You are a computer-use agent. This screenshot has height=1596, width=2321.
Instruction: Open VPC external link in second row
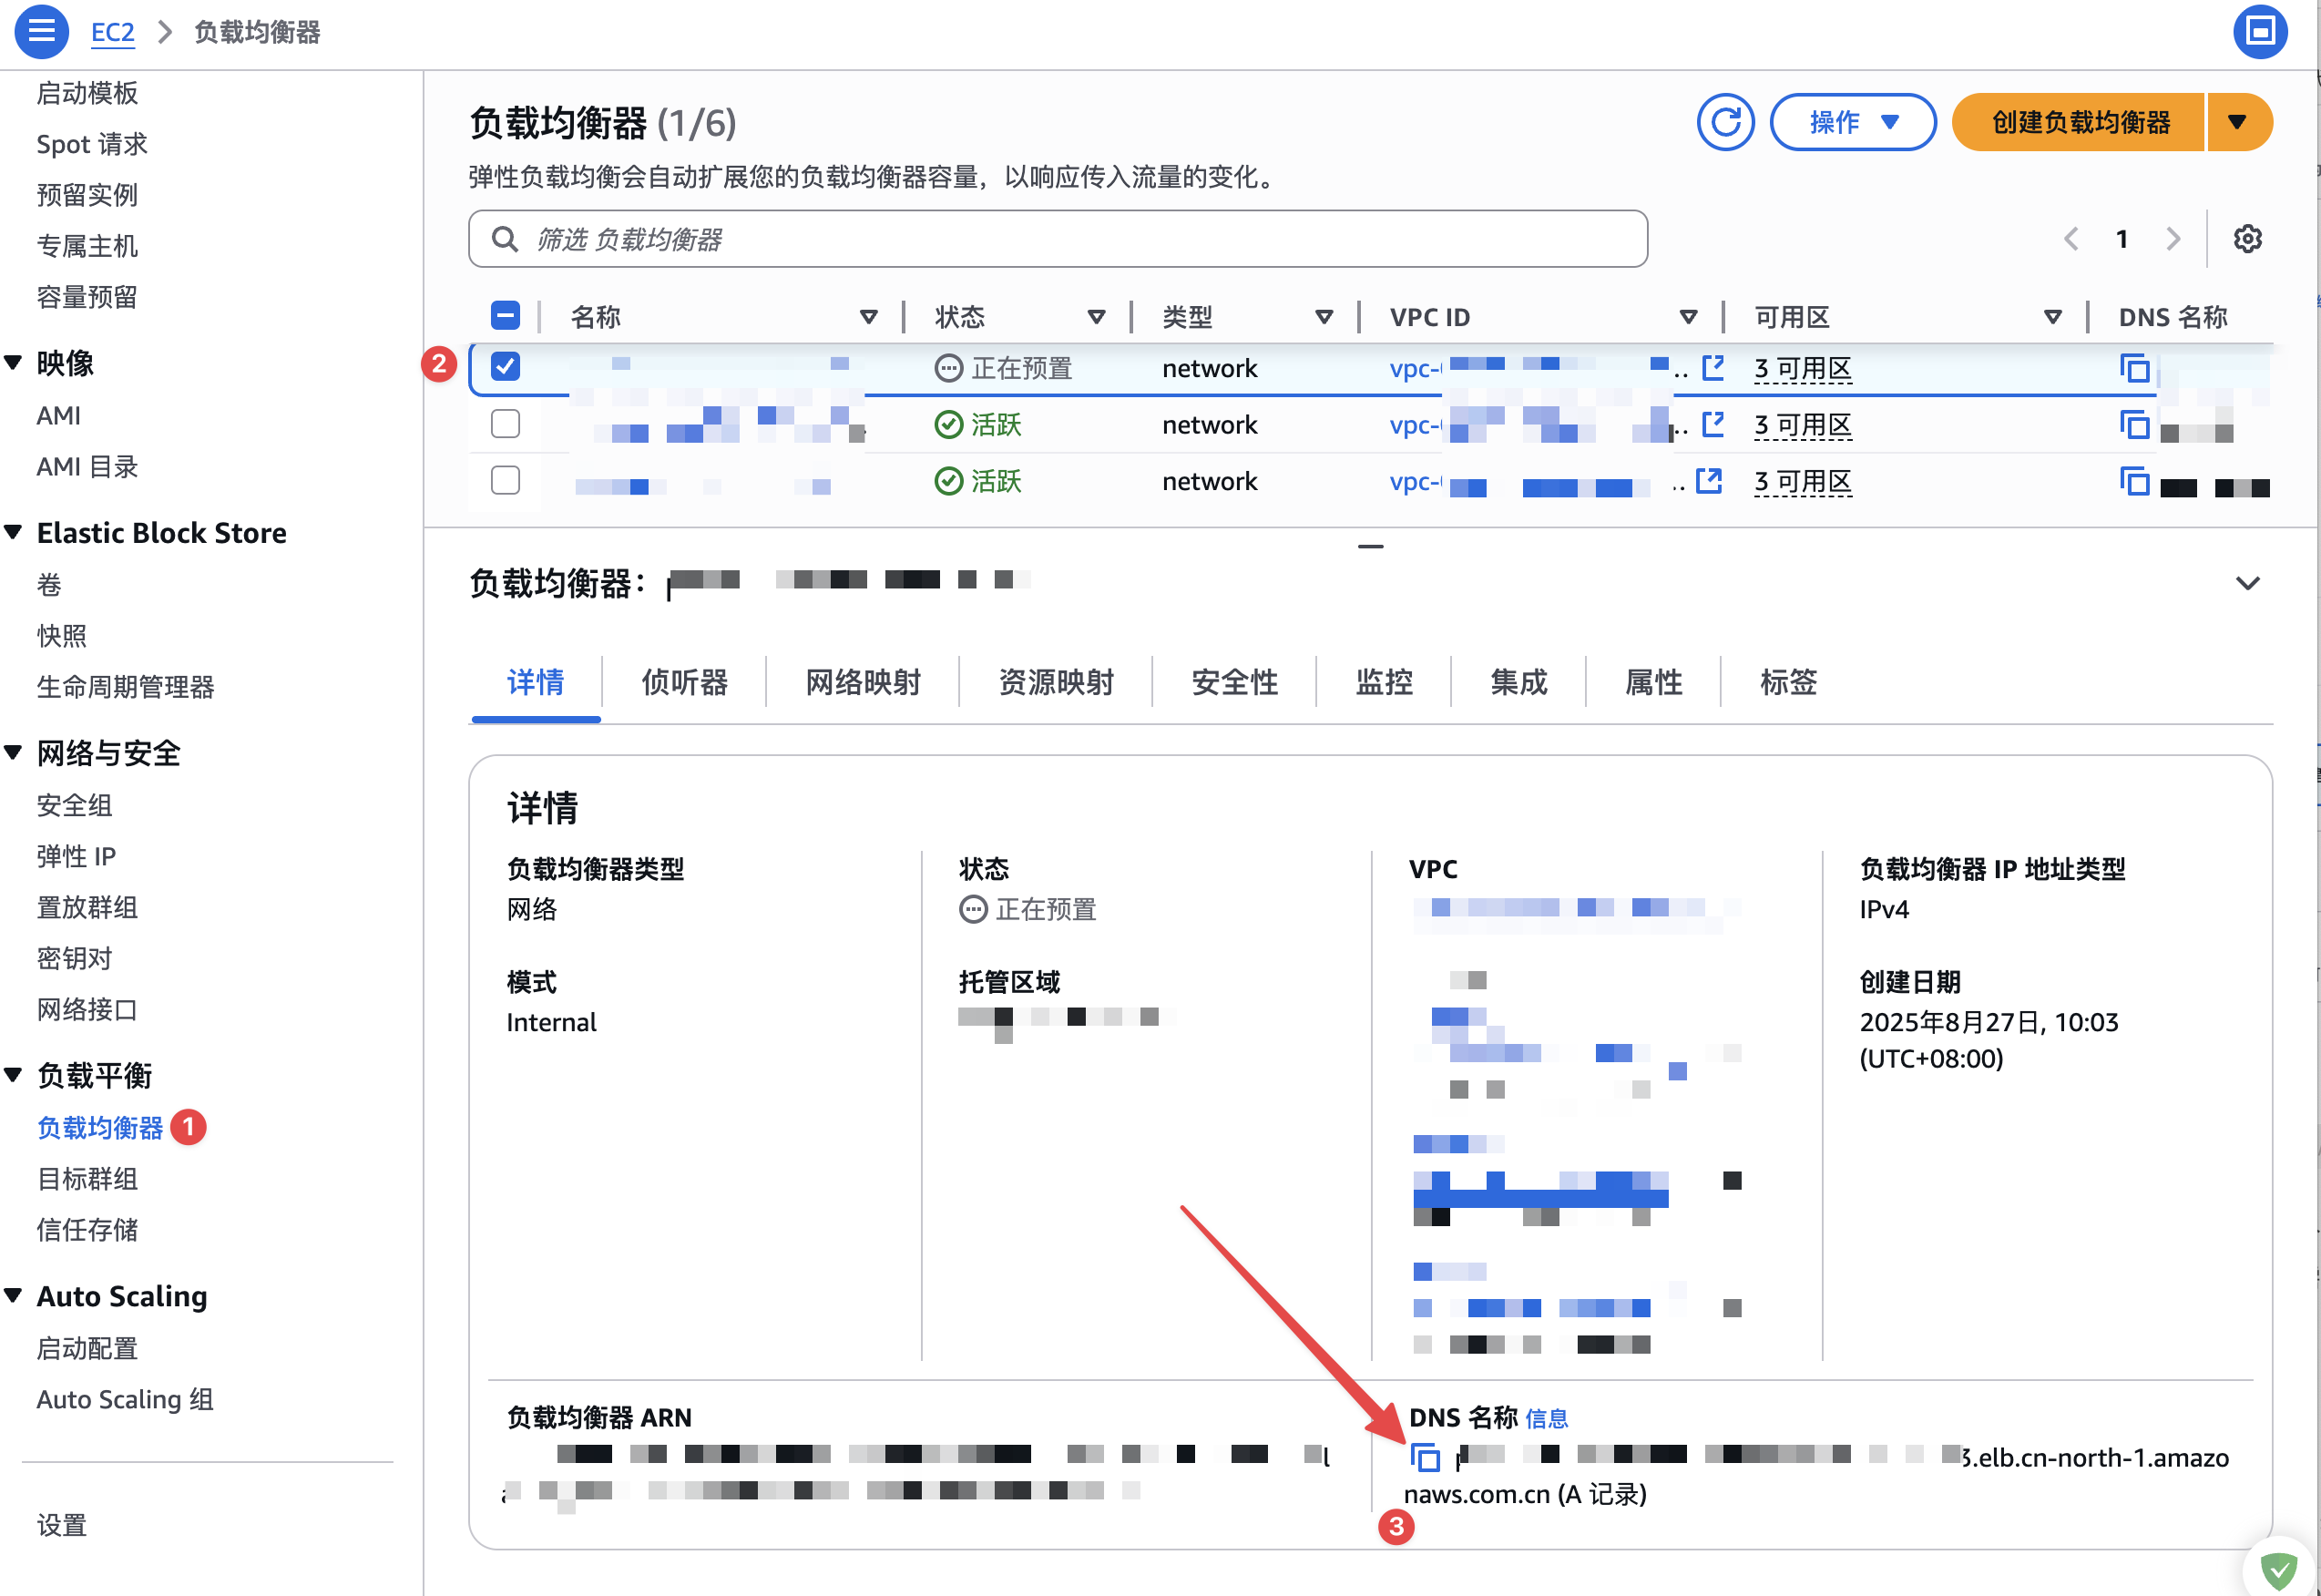click(x=1713, y=424)
